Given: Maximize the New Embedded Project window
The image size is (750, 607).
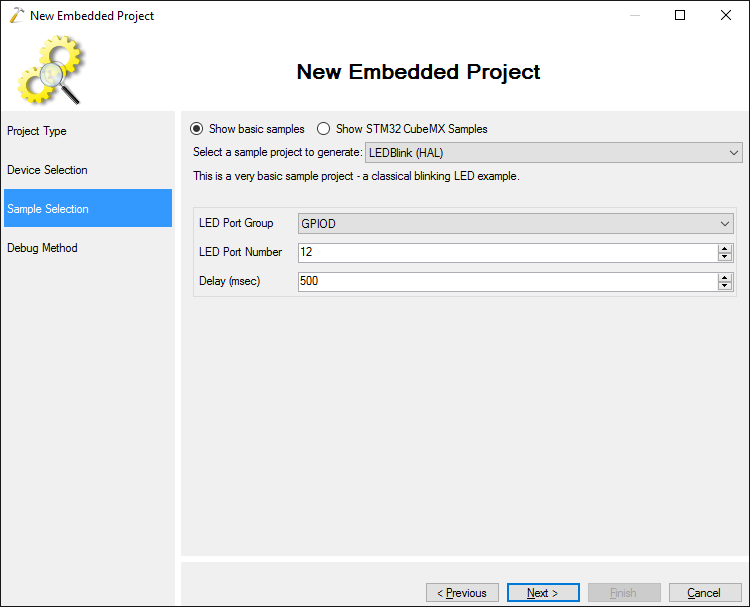Looking at the screenshot, I should click(680, 15).
